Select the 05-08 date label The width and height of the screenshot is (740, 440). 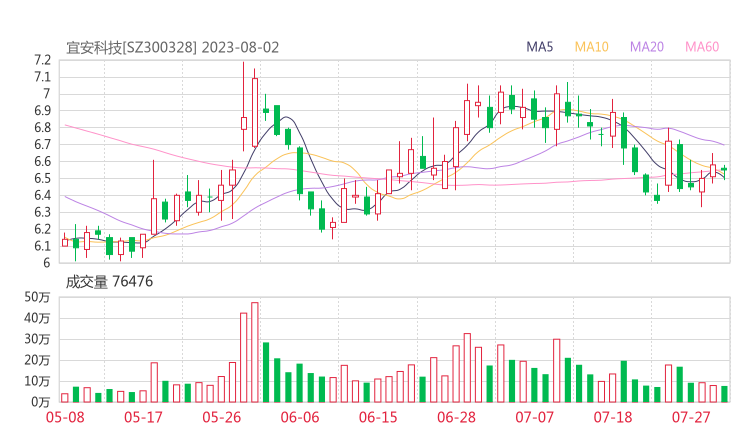(x=65, y=418)
